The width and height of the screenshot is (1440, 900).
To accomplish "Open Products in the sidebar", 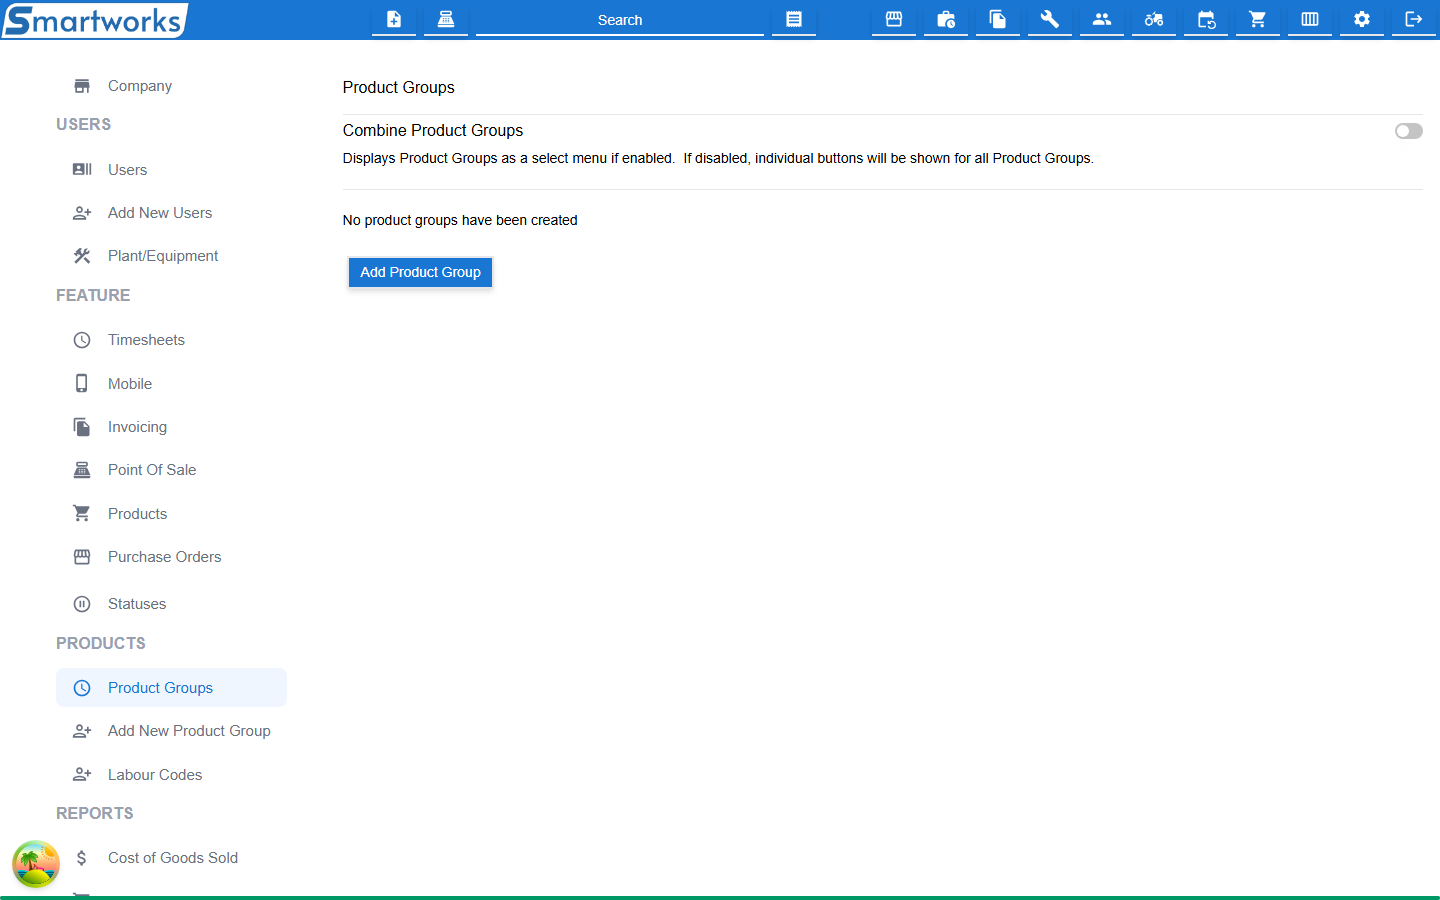I will coord(171,514).
